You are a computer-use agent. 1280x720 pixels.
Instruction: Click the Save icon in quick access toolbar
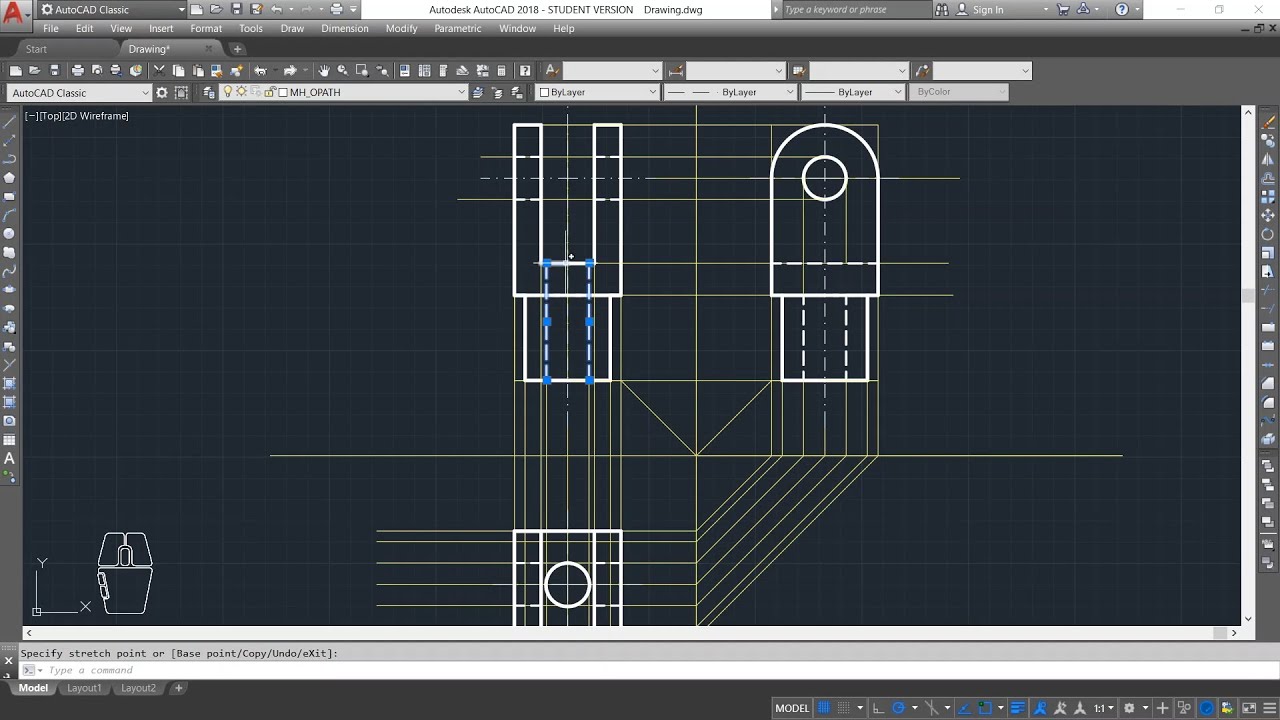(x=236, y=9)
